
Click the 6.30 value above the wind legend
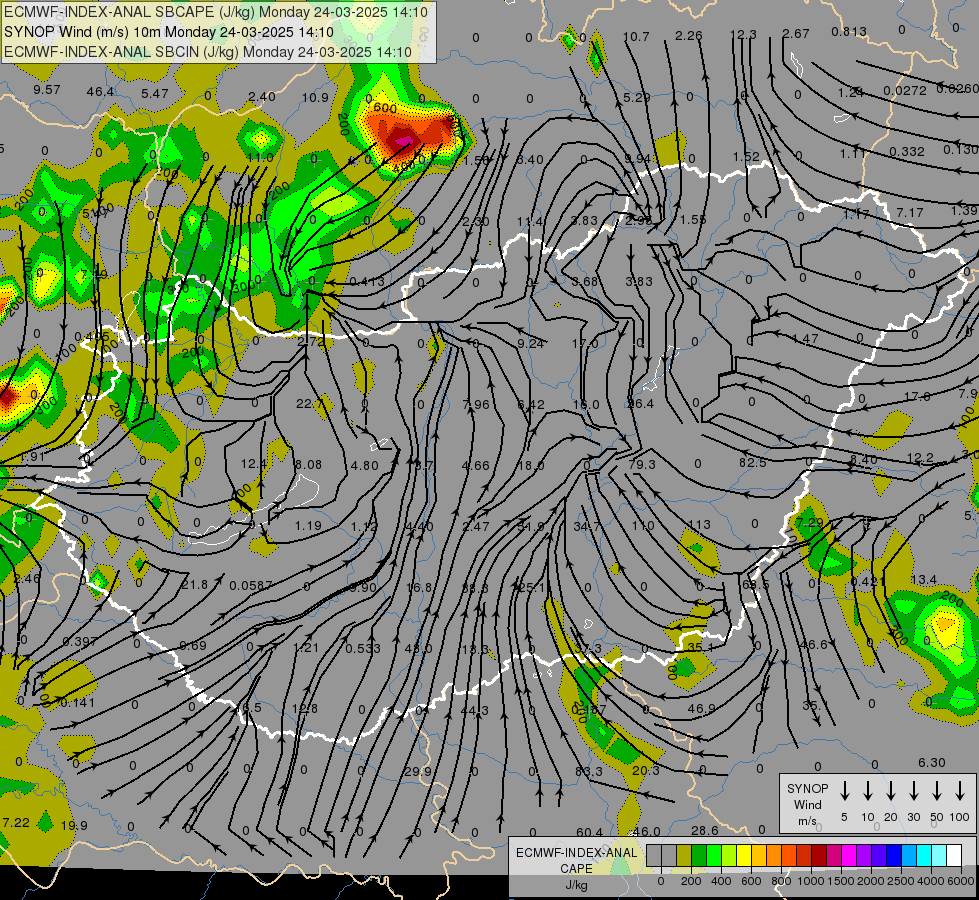pyautogui.click(x=932, y=763)
